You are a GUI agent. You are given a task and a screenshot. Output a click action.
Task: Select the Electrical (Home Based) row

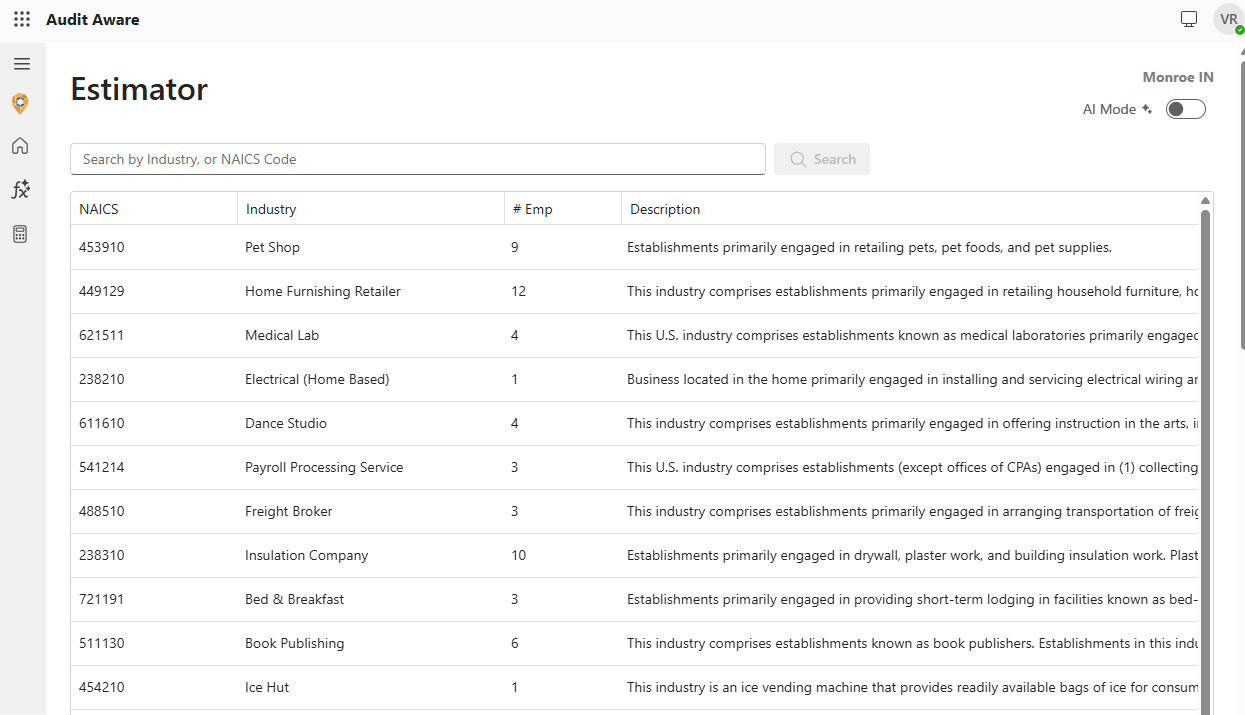[635, 379]
